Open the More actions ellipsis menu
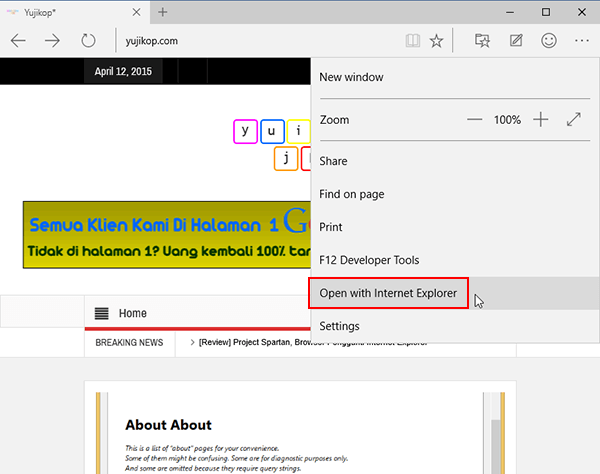 (x=582, y=40)
